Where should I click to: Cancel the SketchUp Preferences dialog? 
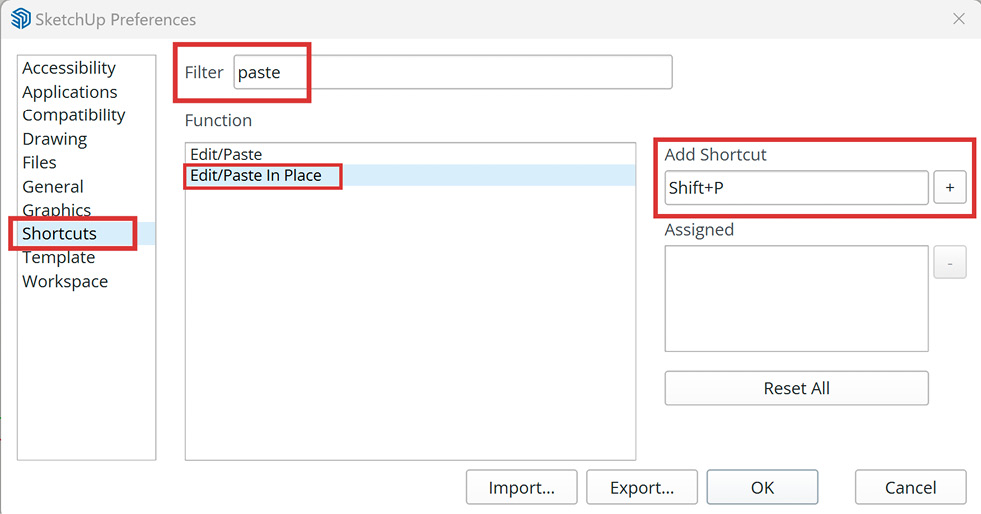point(910,487)
